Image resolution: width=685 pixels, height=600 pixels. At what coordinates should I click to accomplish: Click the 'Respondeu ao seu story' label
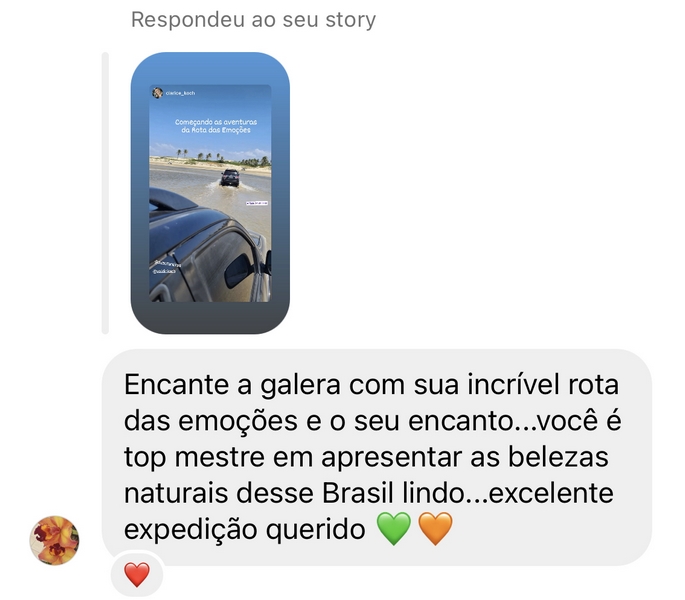point(253,20)
